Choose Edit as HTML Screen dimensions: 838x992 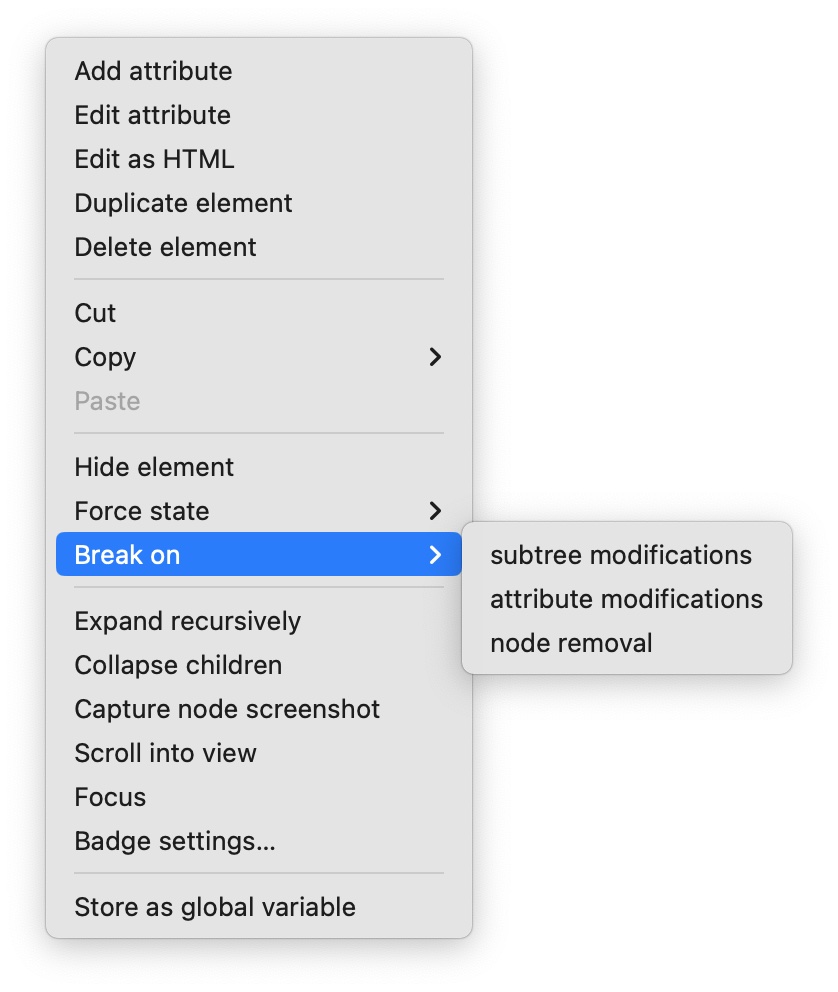tap(154, 159)
